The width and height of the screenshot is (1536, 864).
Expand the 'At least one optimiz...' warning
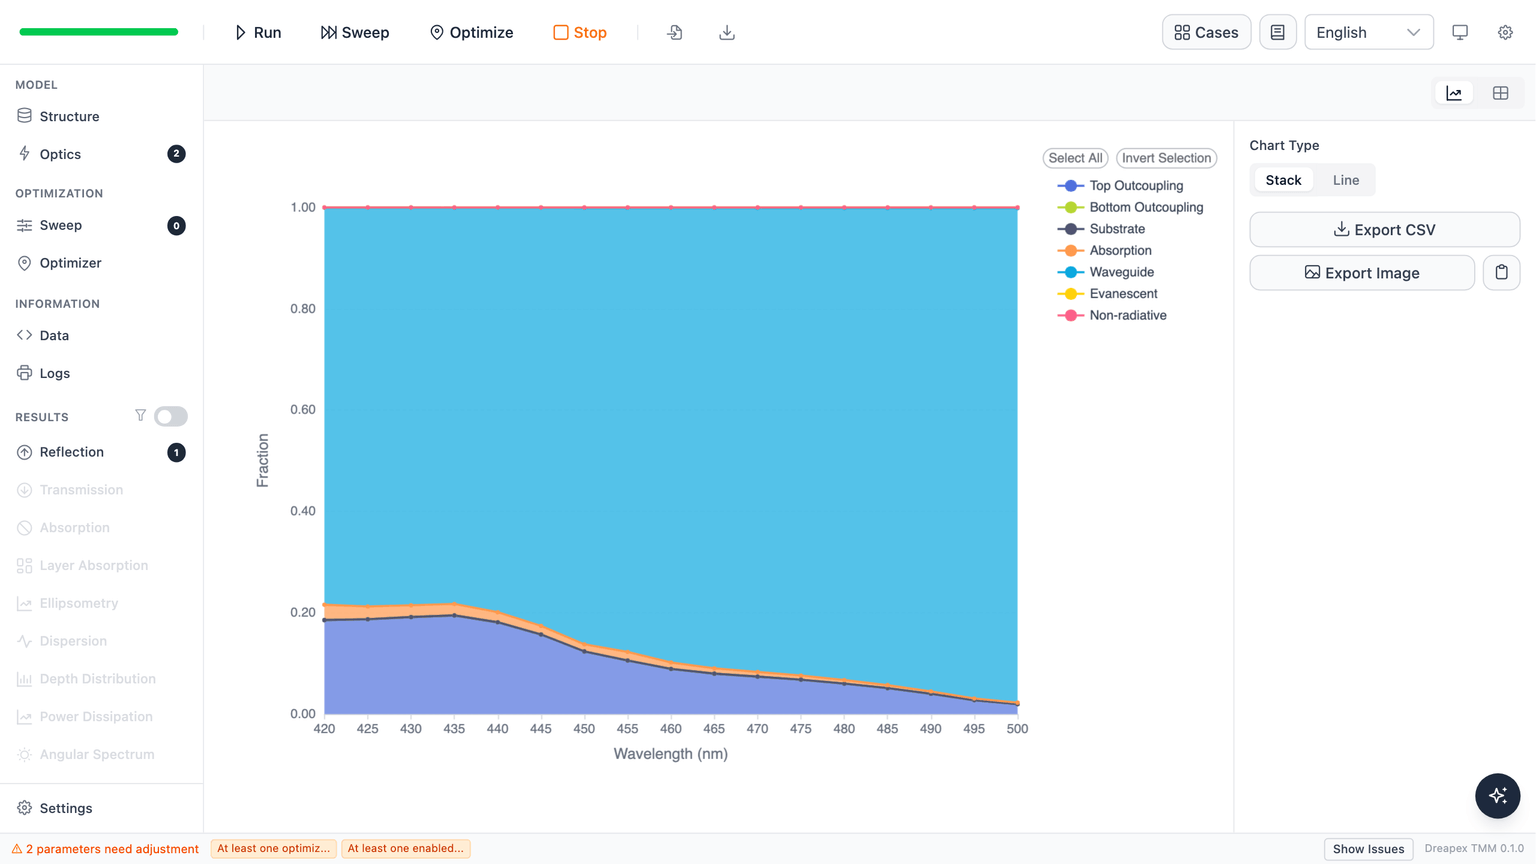(x=273, y=848)
